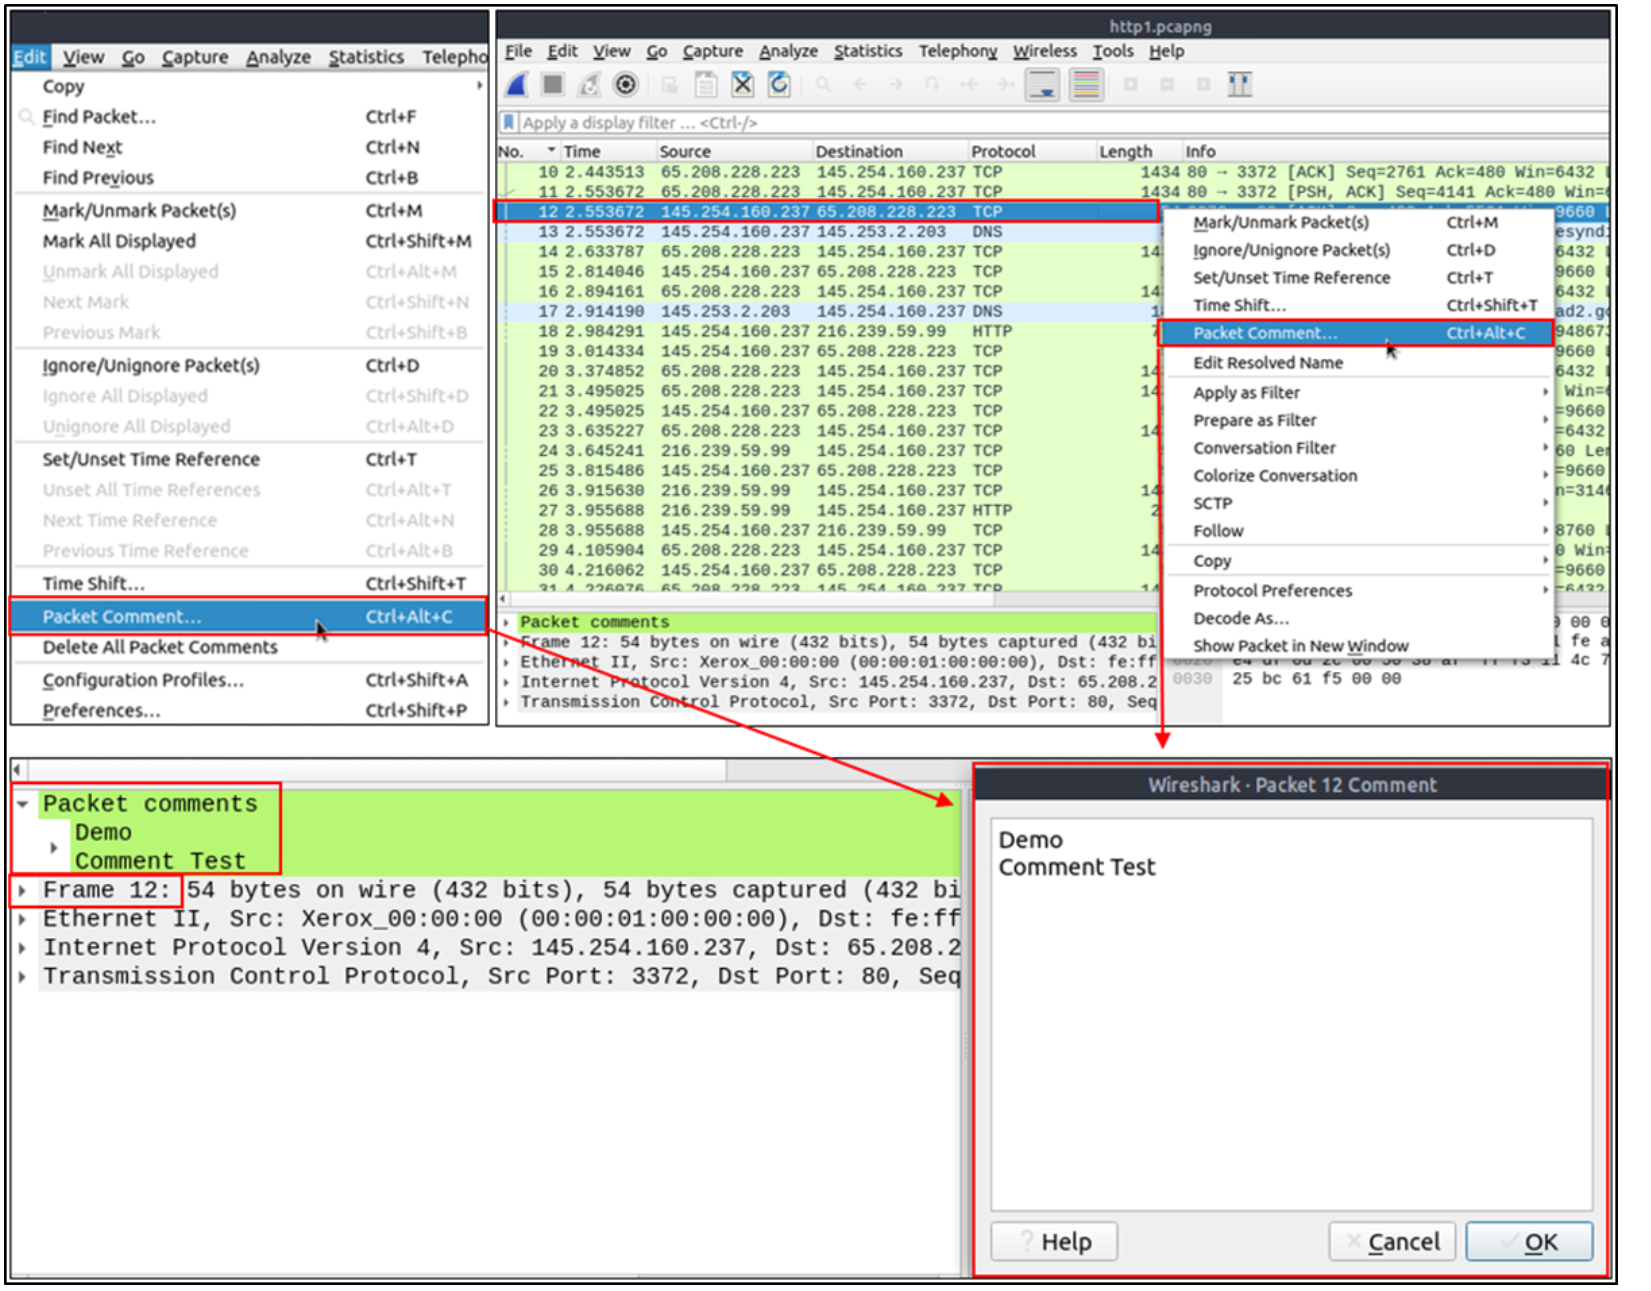Viewport: 1651px width, 1291px height.
Task: Click the zoom out toolbar icon
Action: click(x=1167, y=85)
